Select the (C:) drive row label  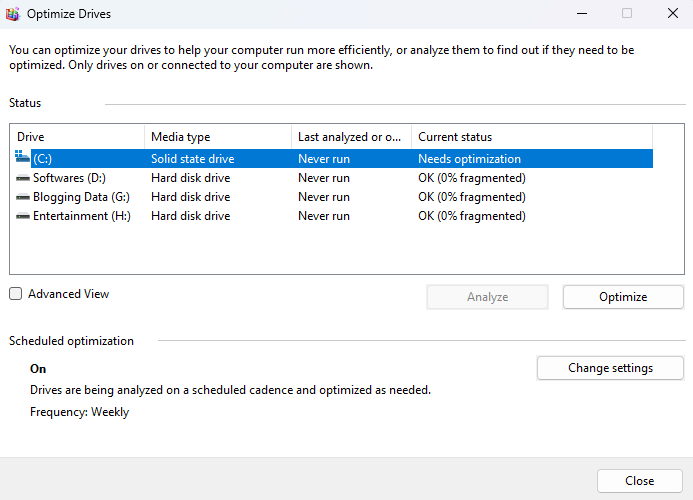[42, 159]
